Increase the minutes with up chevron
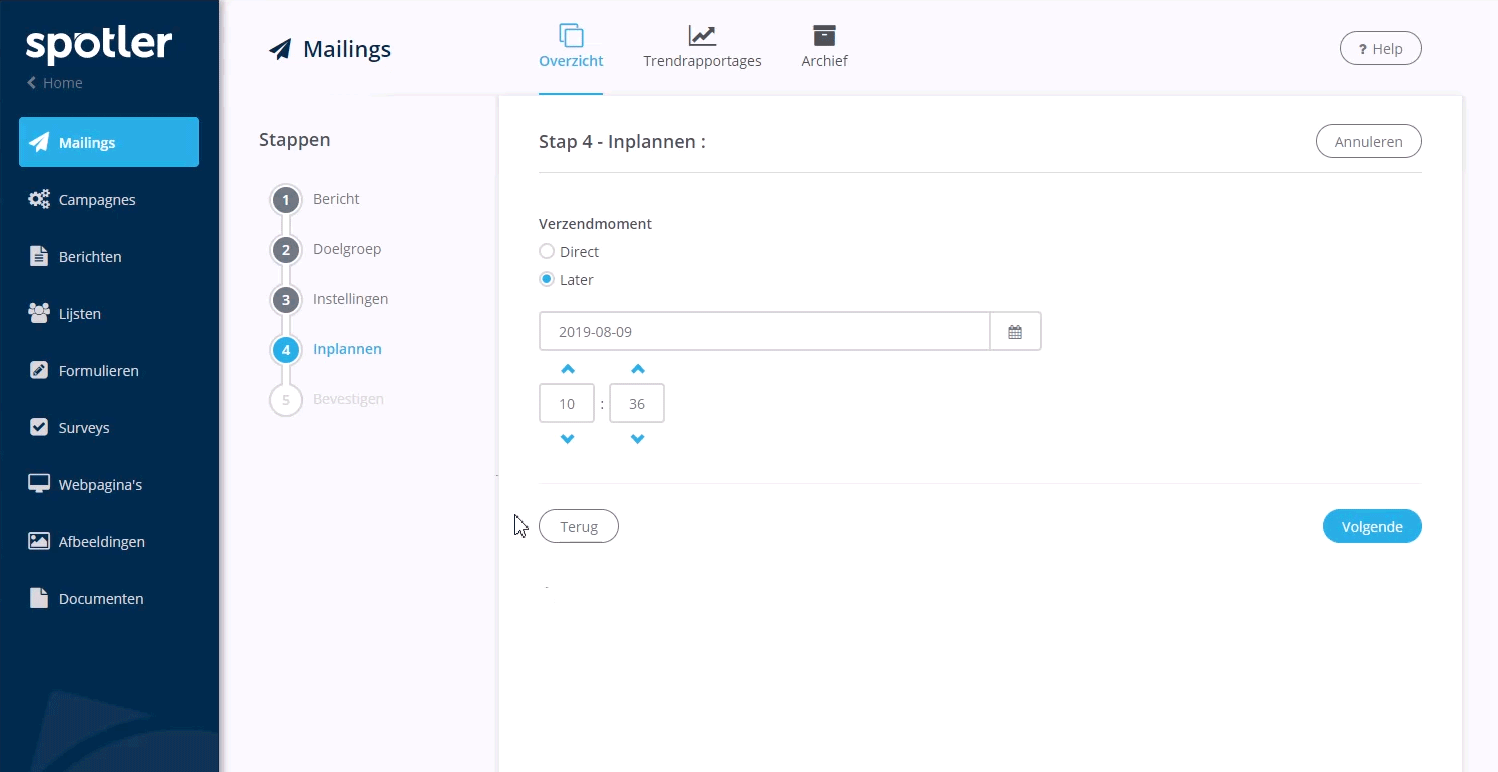This screenshot has width=1498, height=772. tap(637, 369)
